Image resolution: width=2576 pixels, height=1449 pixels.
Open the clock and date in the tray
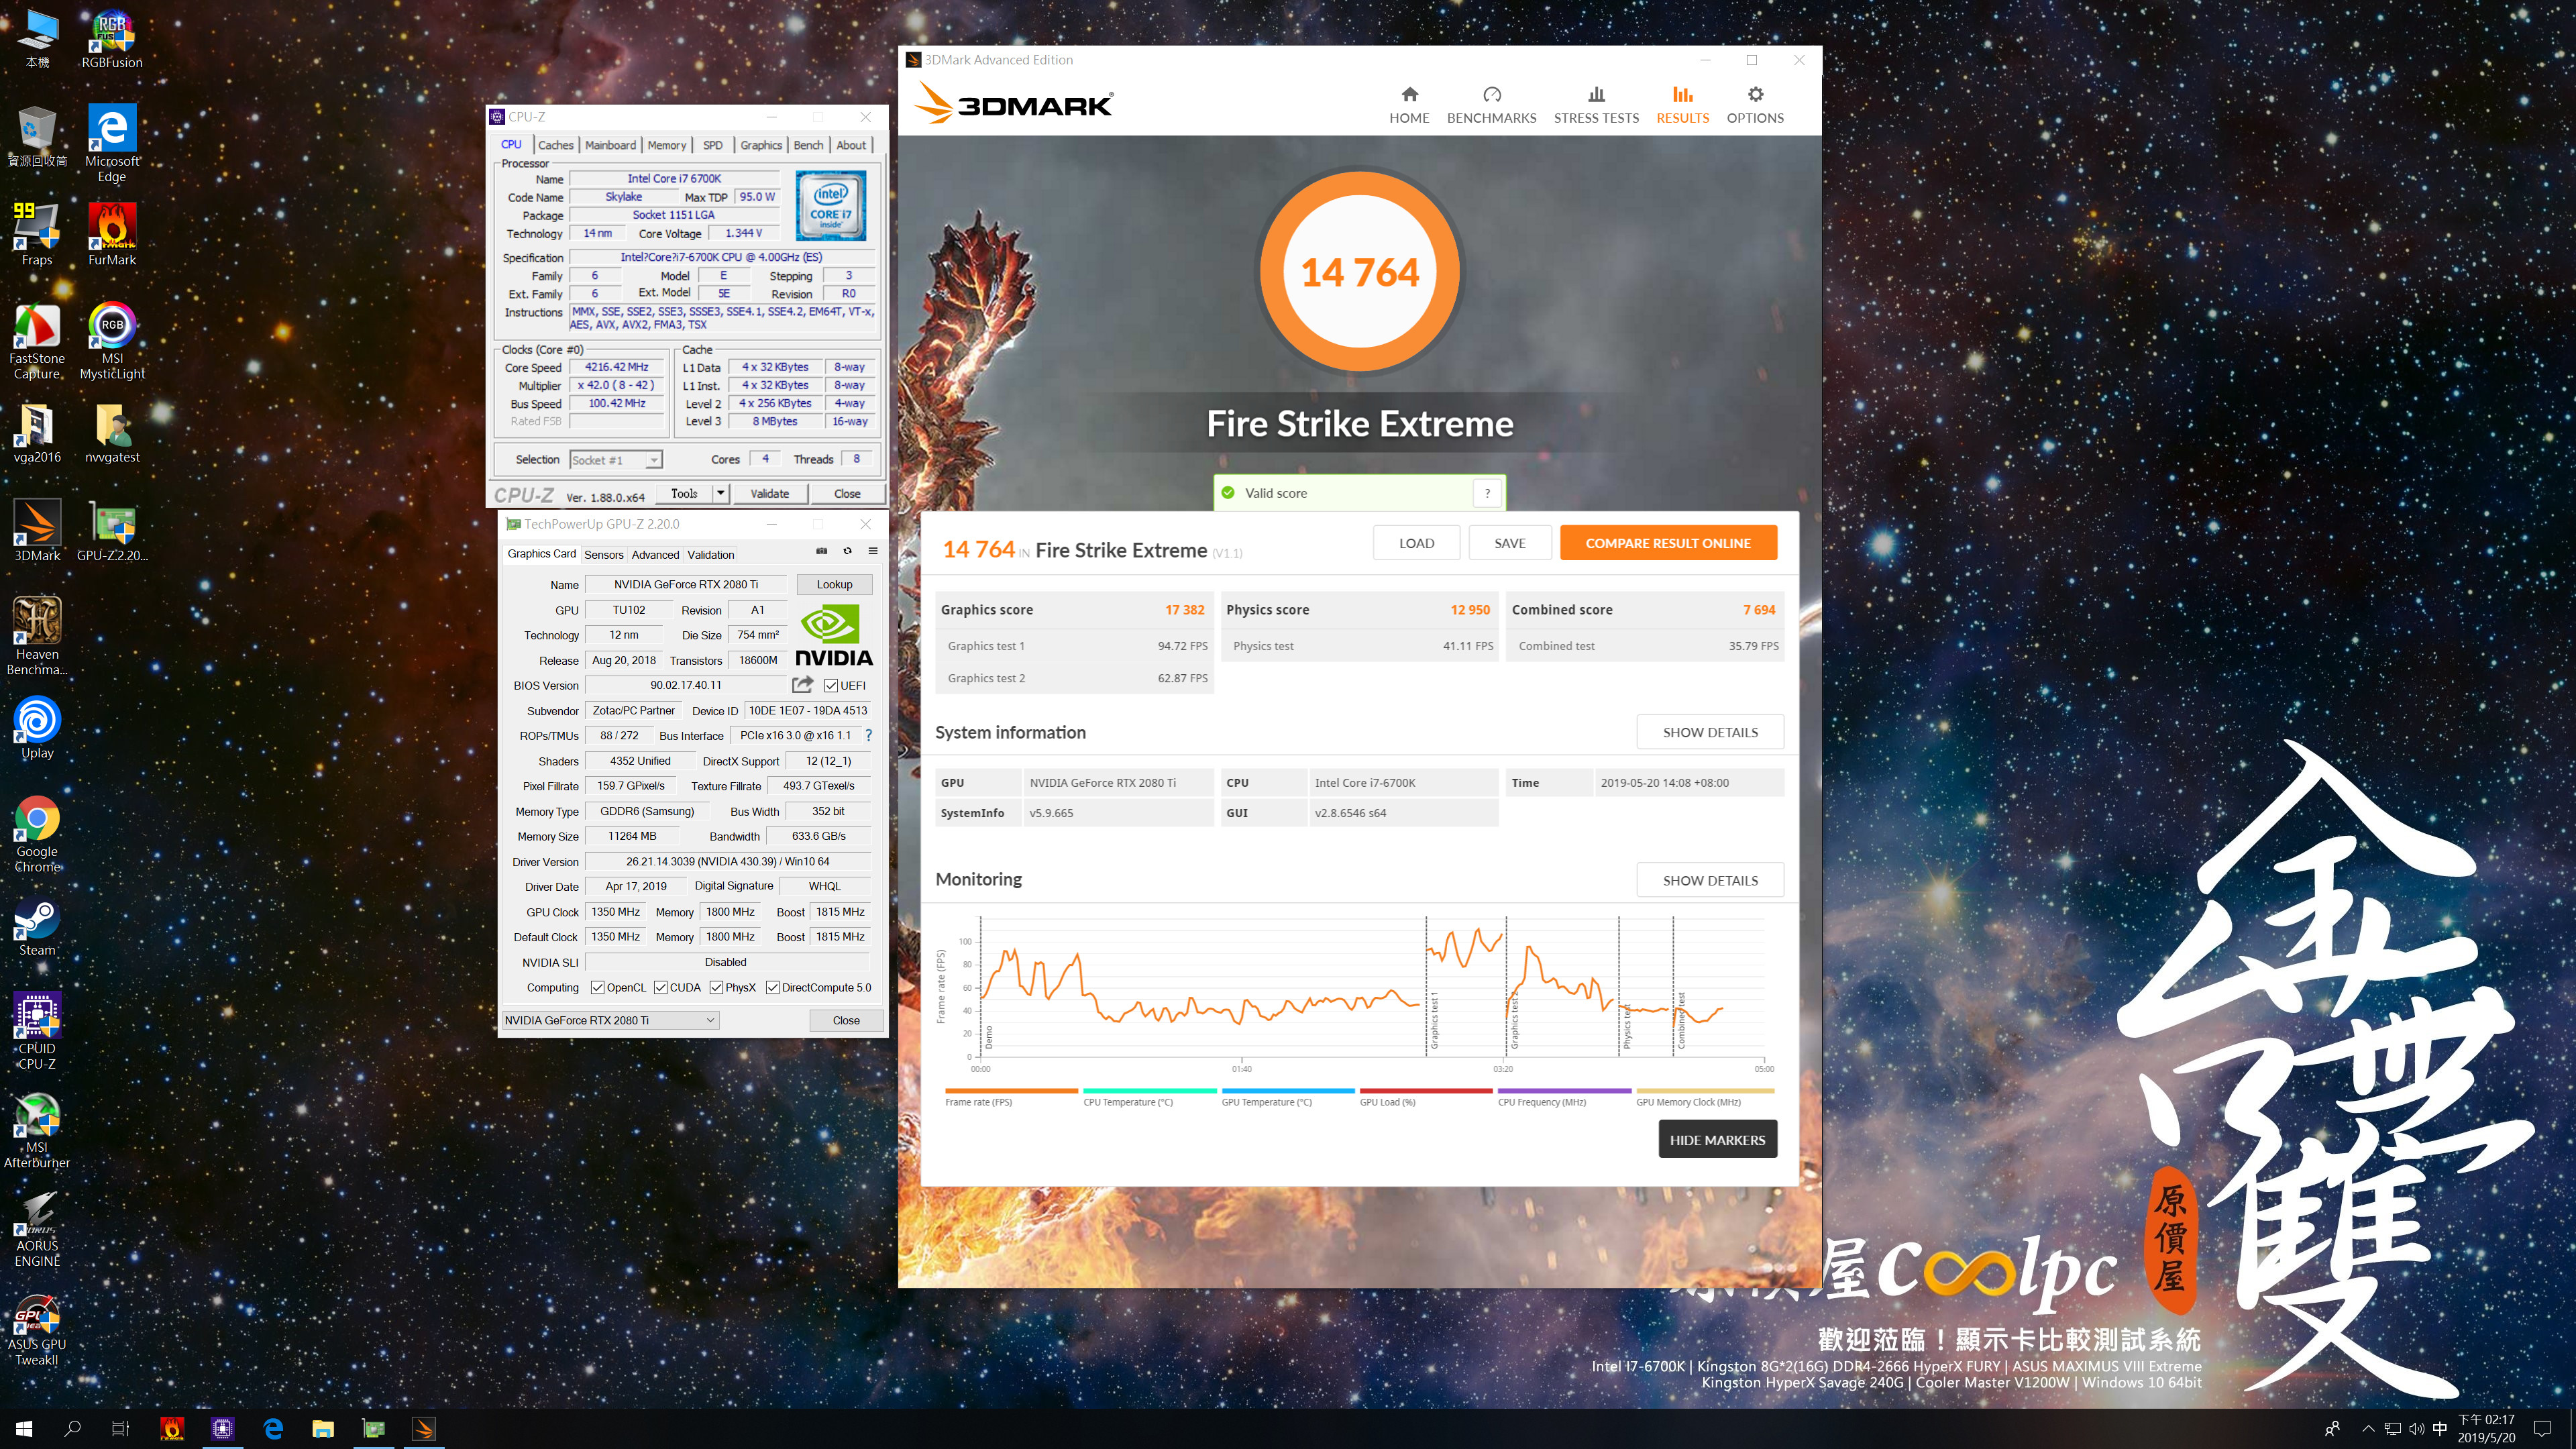tap(2486, 1429)
